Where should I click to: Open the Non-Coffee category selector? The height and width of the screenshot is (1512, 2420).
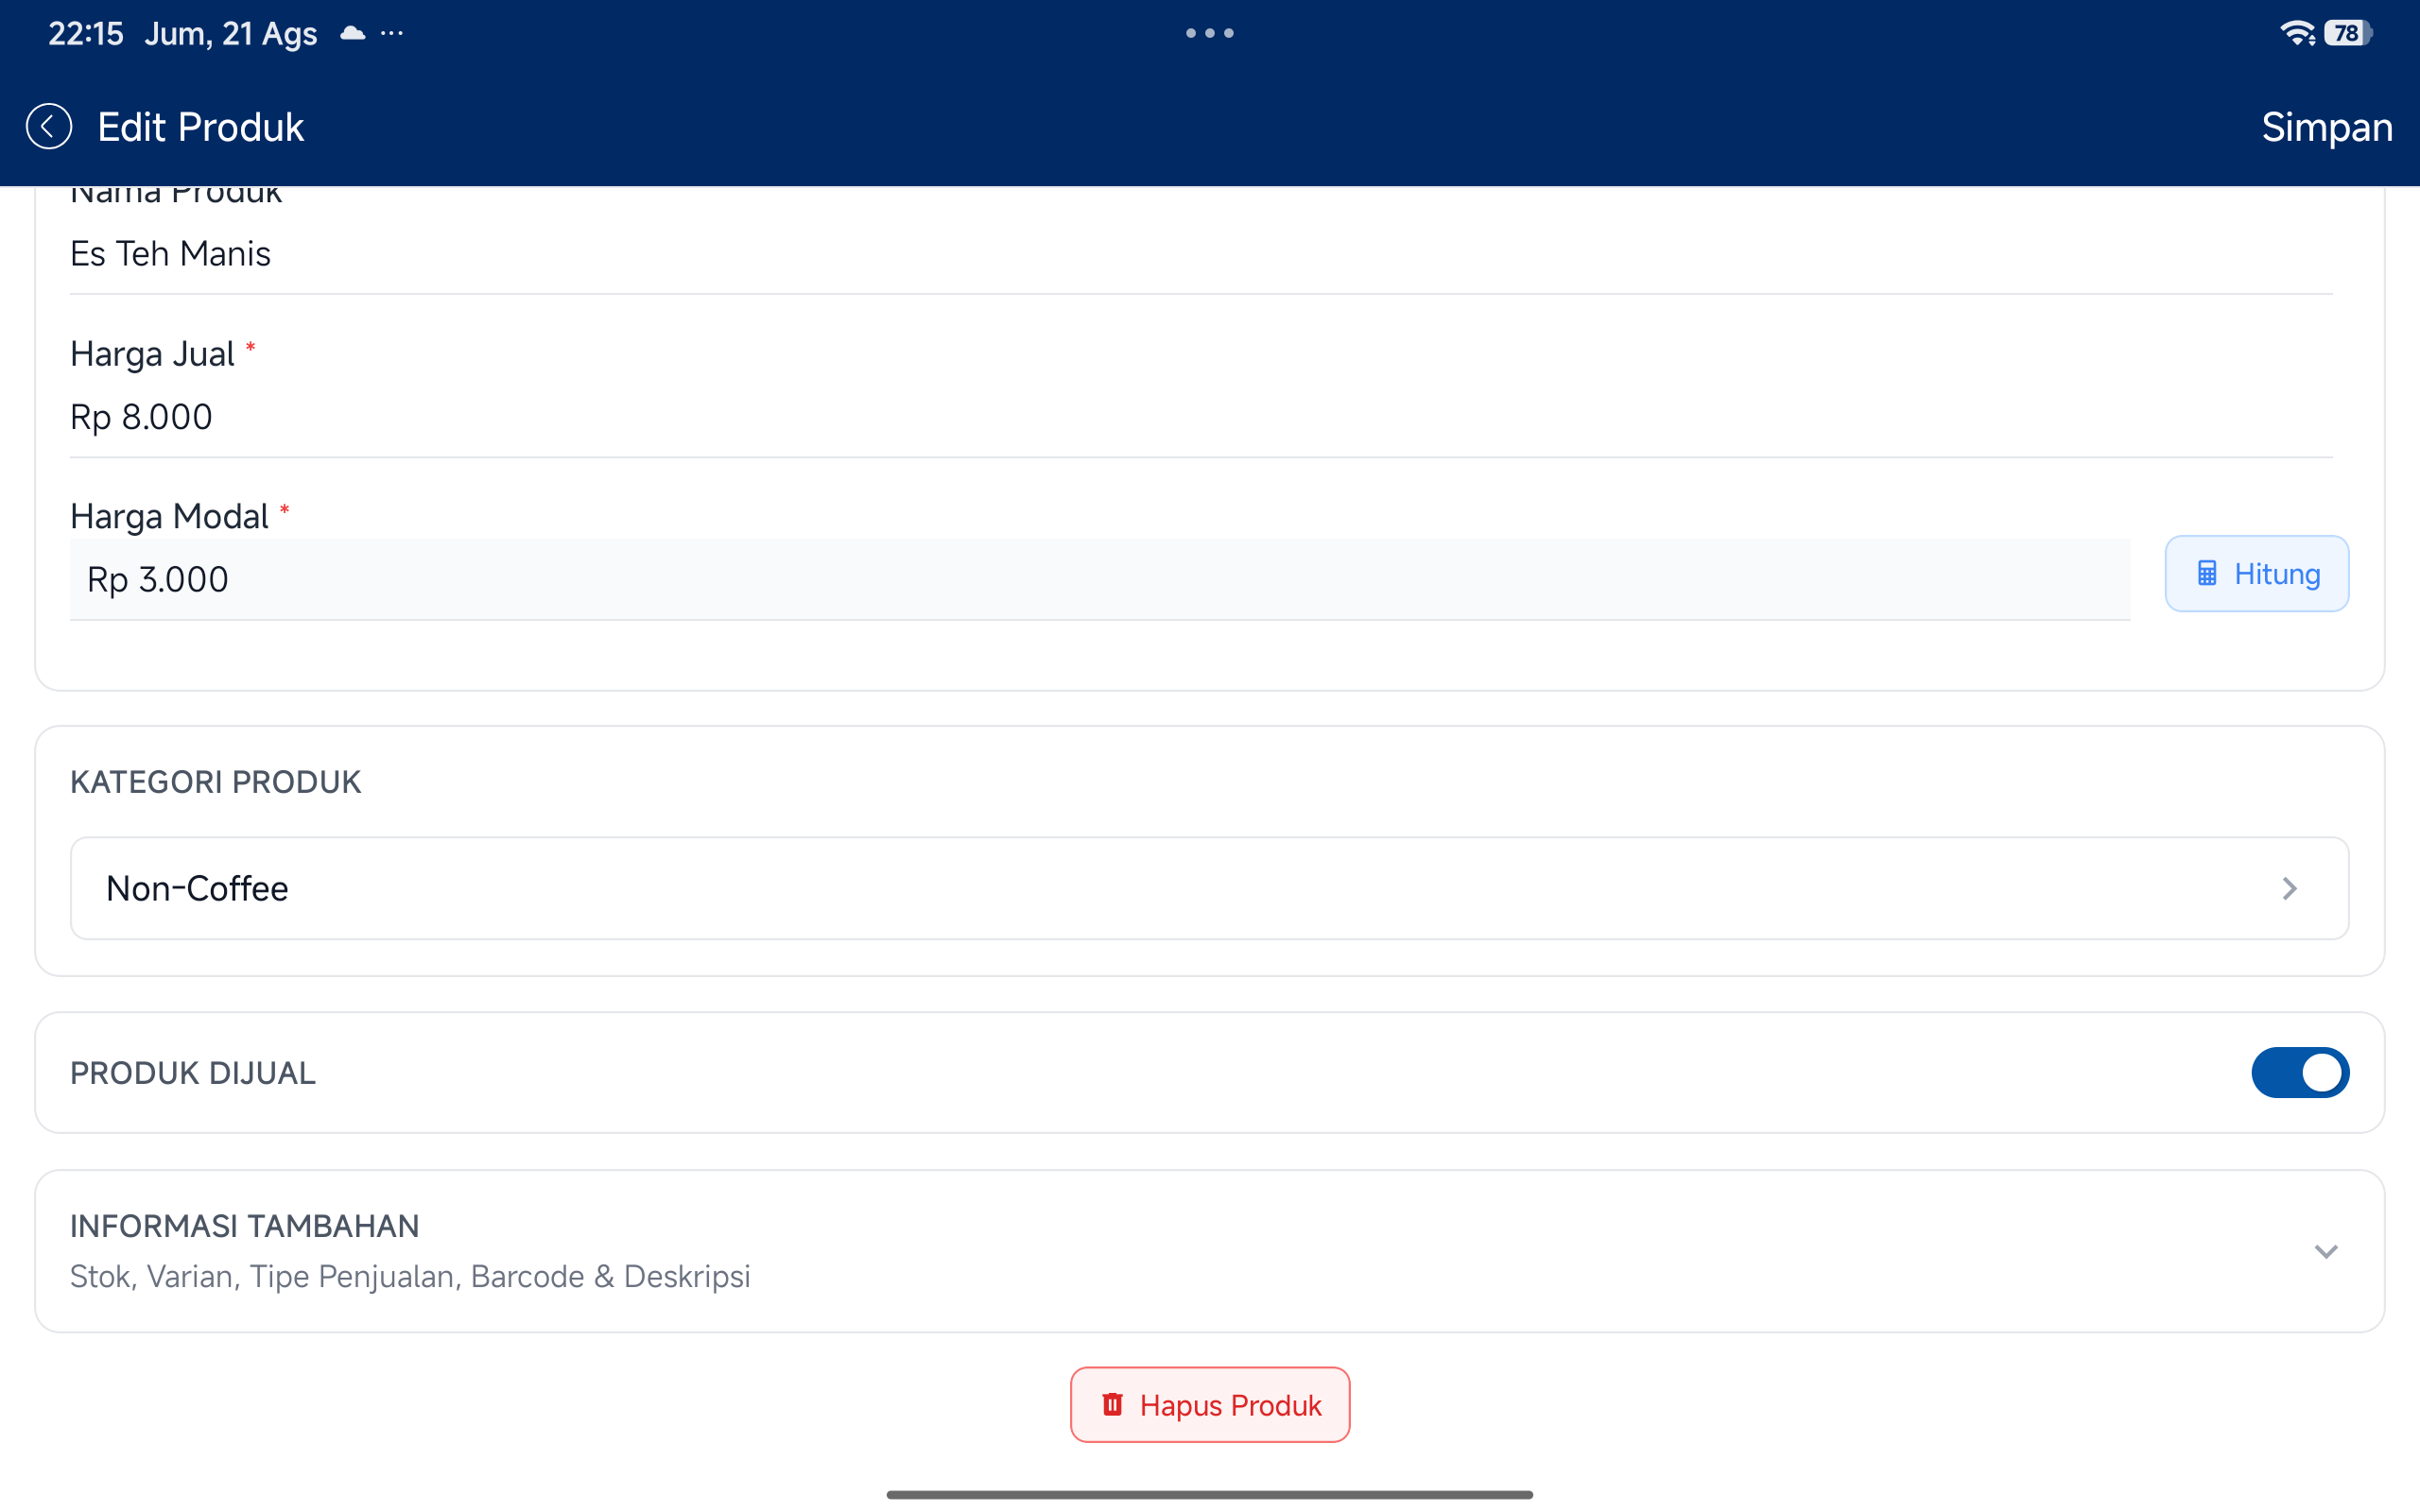coord(1210,888)
